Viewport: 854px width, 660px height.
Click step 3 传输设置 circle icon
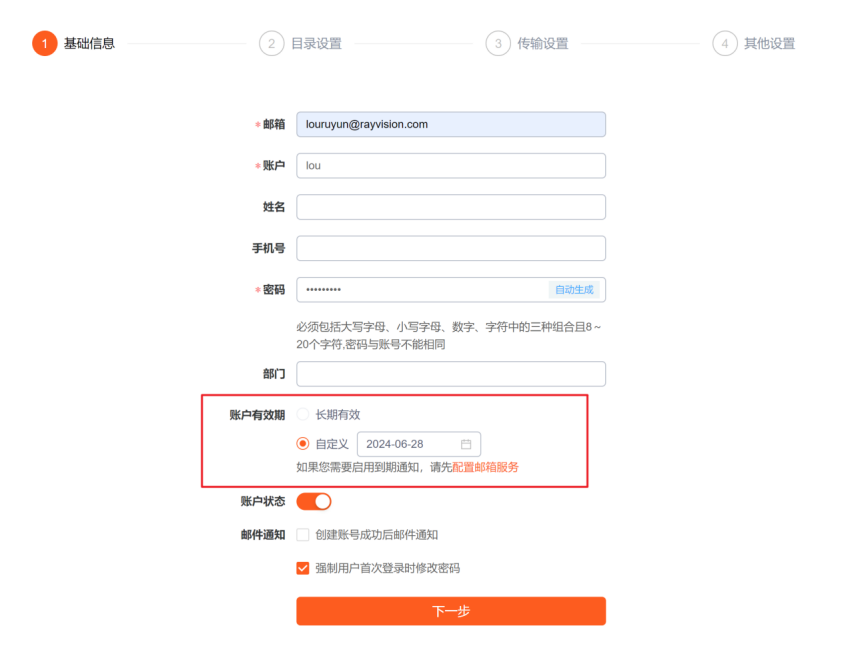(x=498, y=43)
